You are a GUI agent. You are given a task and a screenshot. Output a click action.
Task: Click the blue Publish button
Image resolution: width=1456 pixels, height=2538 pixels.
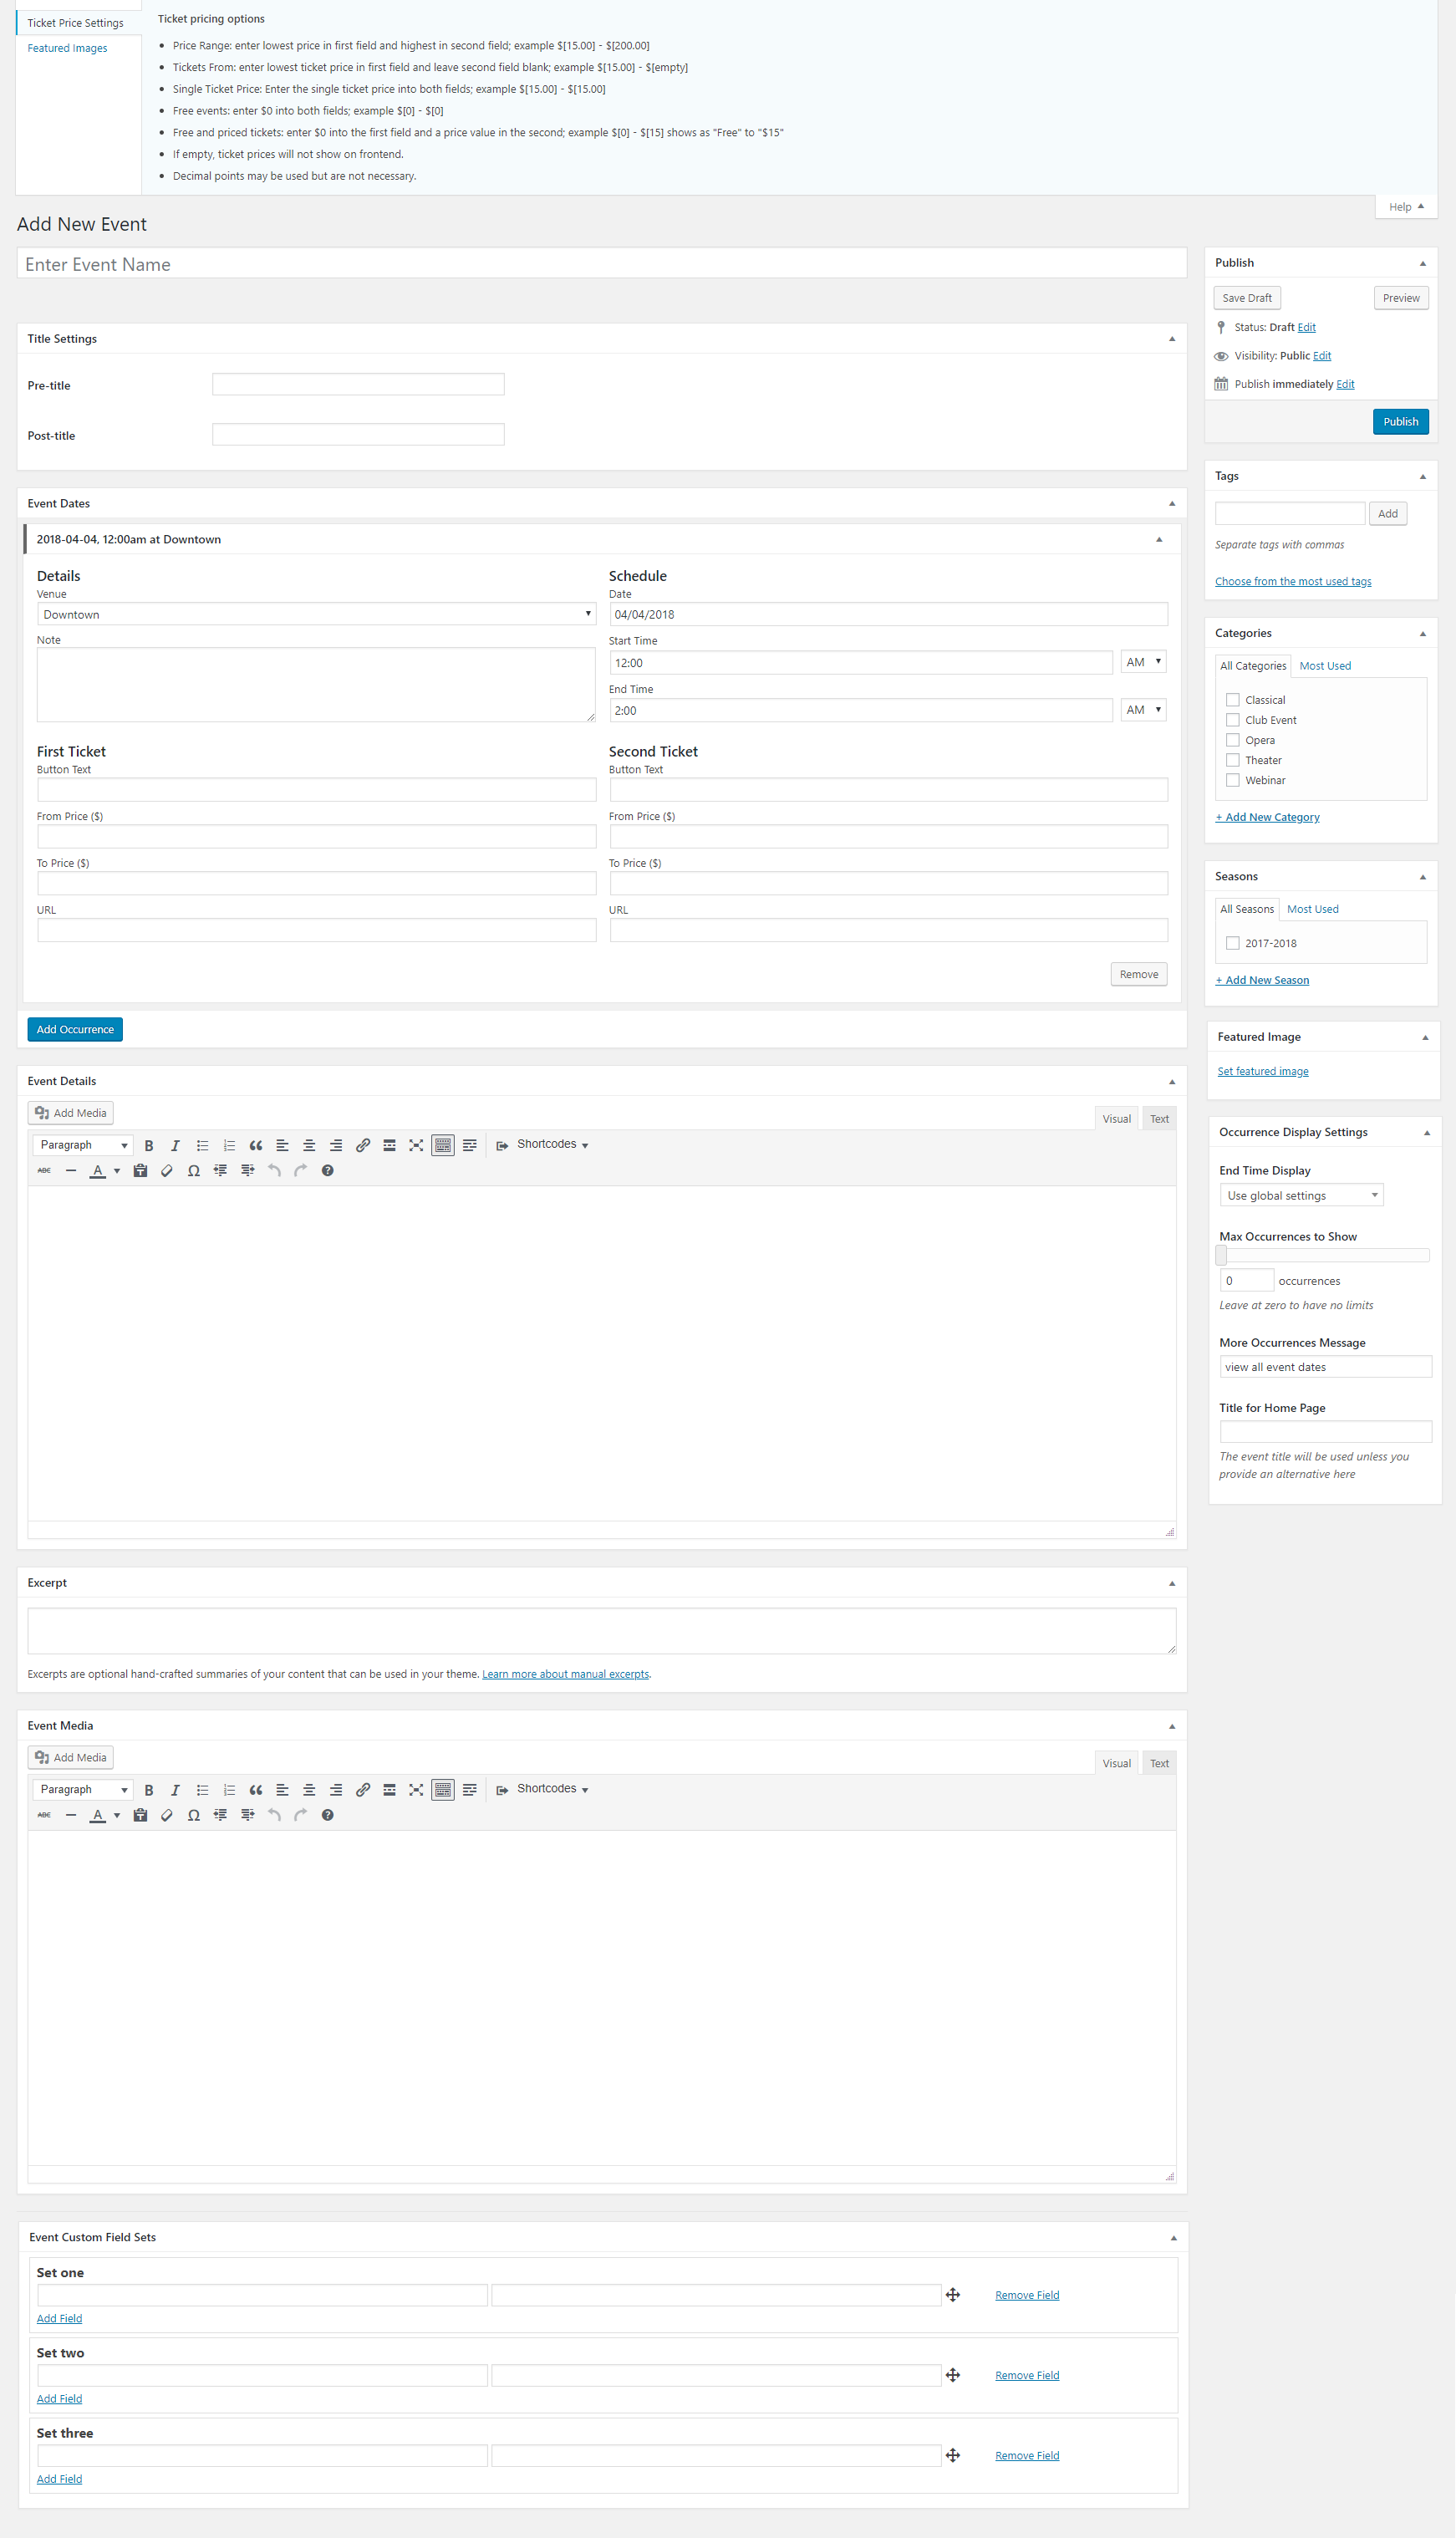coord(1400,421)
